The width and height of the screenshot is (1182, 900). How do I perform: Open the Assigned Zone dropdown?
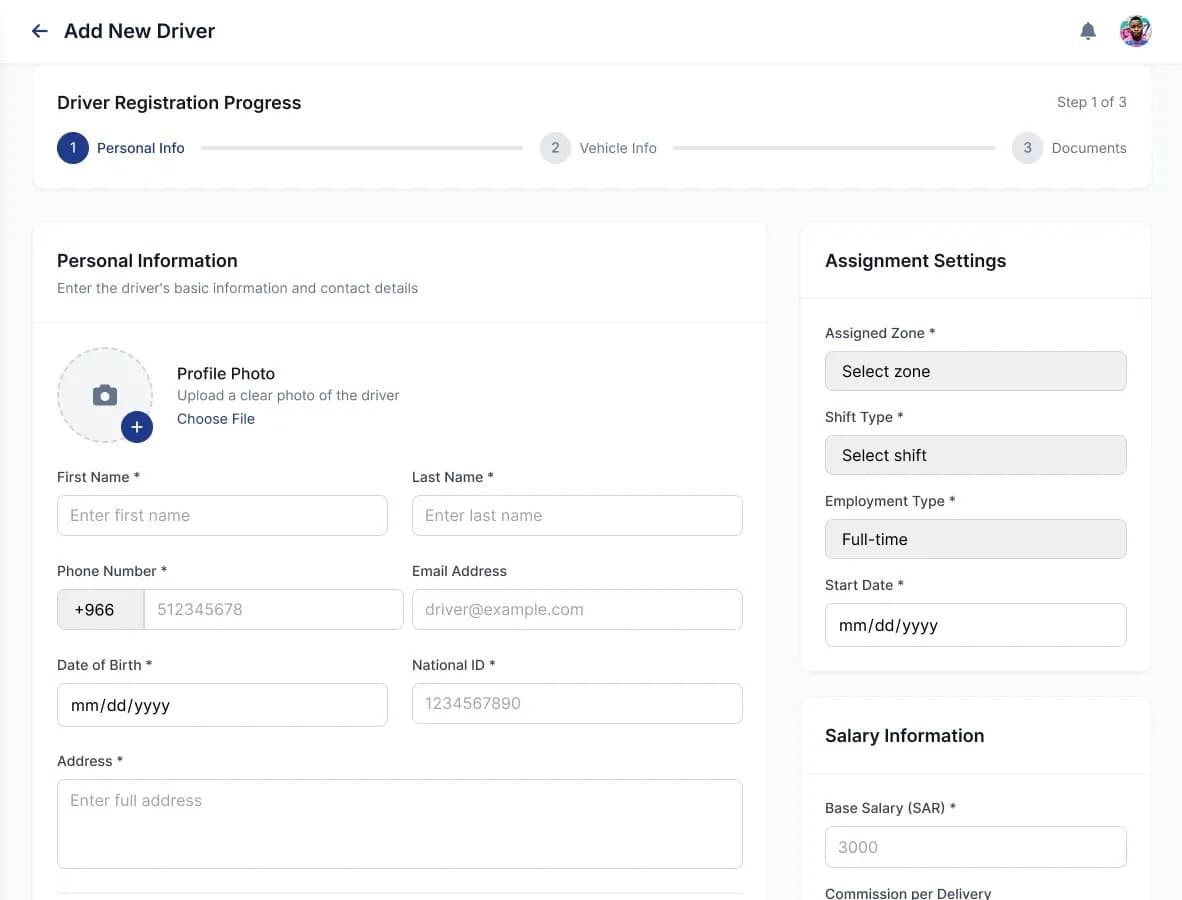coord(975,371)
